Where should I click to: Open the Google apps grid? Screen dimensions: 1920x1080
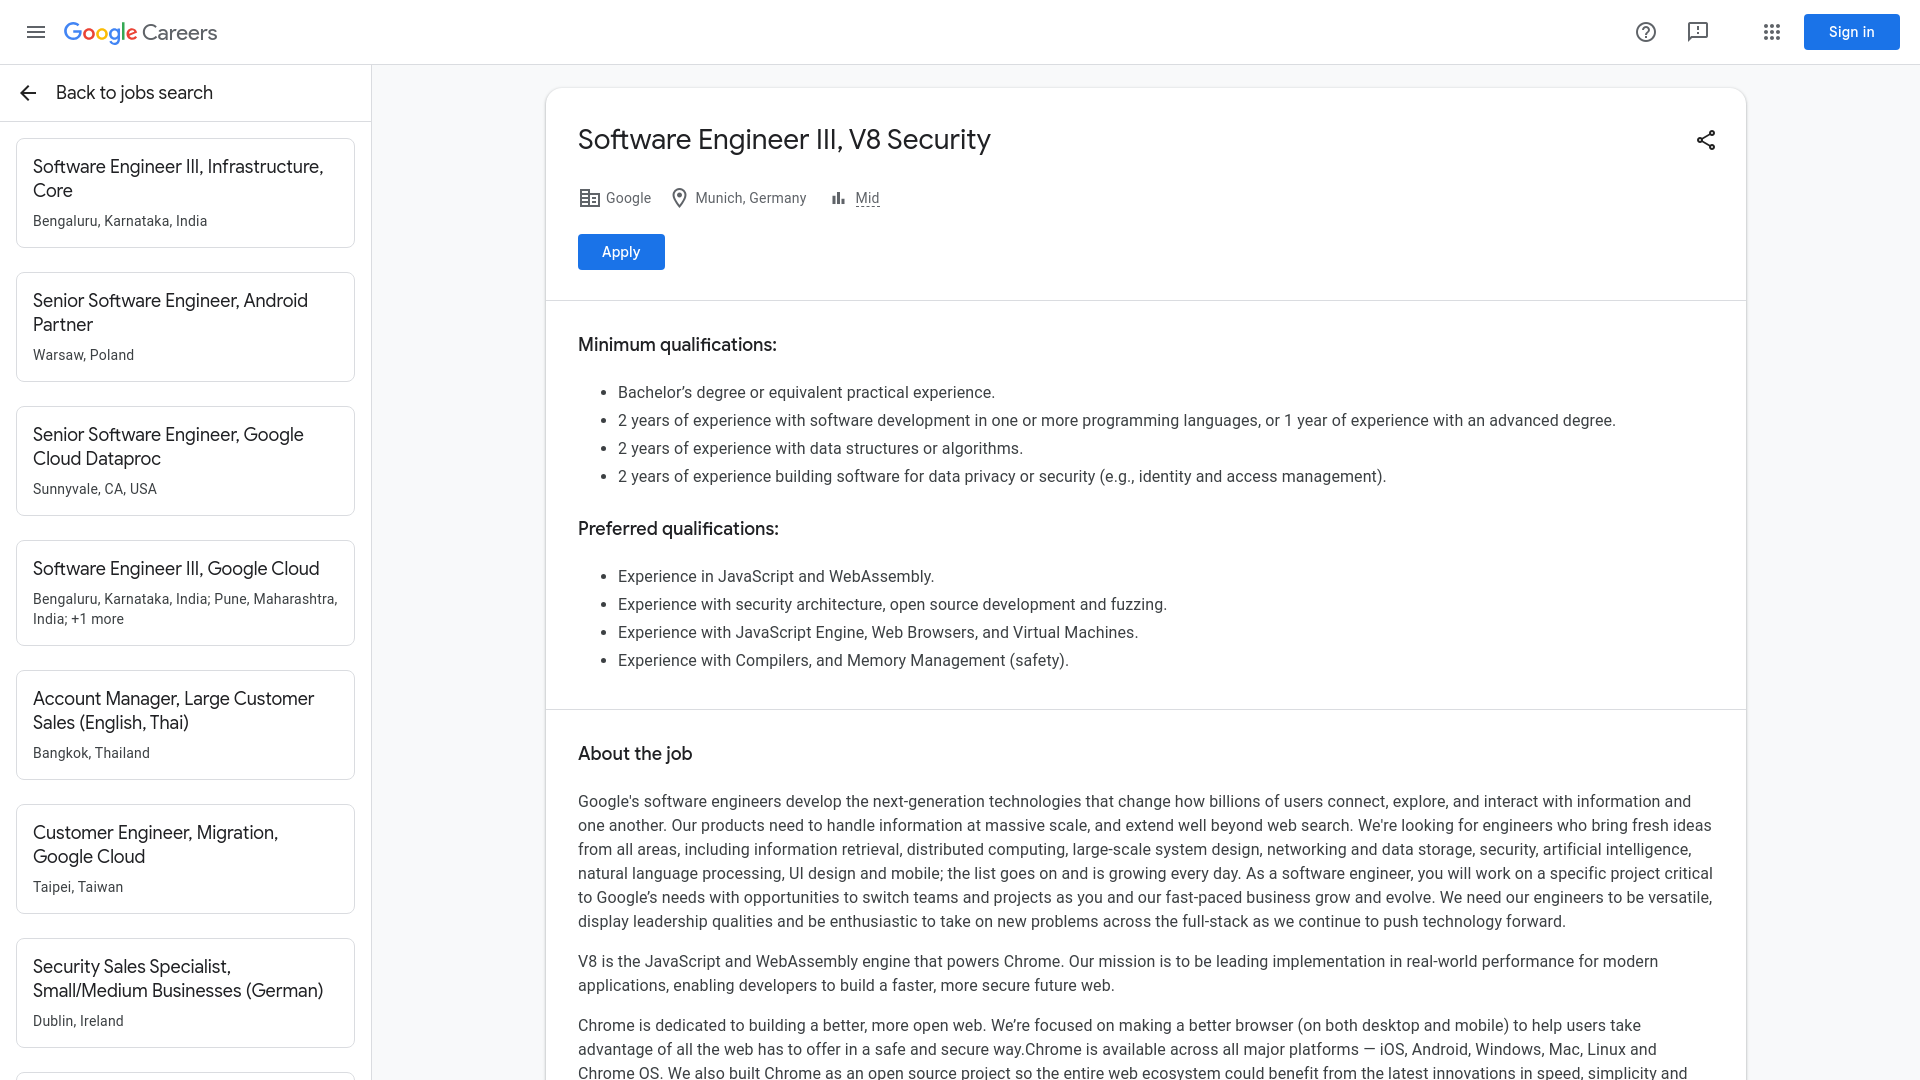[x=1772, y=32]
